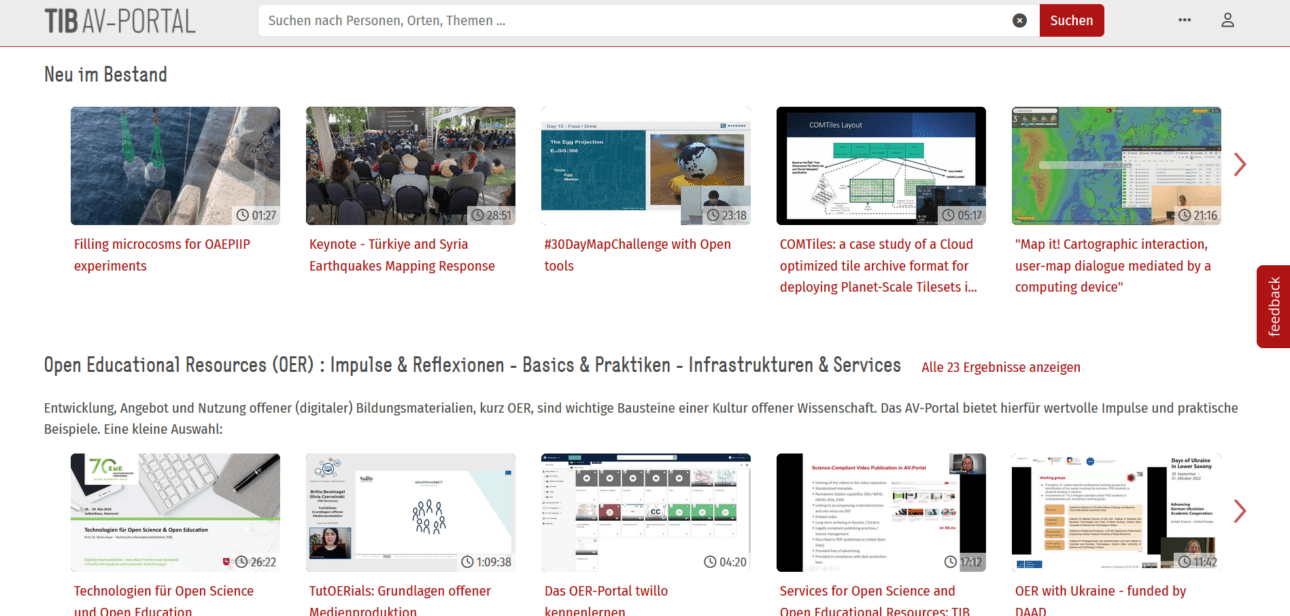Viewport: 1290px width, 616px height.
Task: Open Map it! Cartographic interaction thumbnail
Action: (x=1116, y=166)
